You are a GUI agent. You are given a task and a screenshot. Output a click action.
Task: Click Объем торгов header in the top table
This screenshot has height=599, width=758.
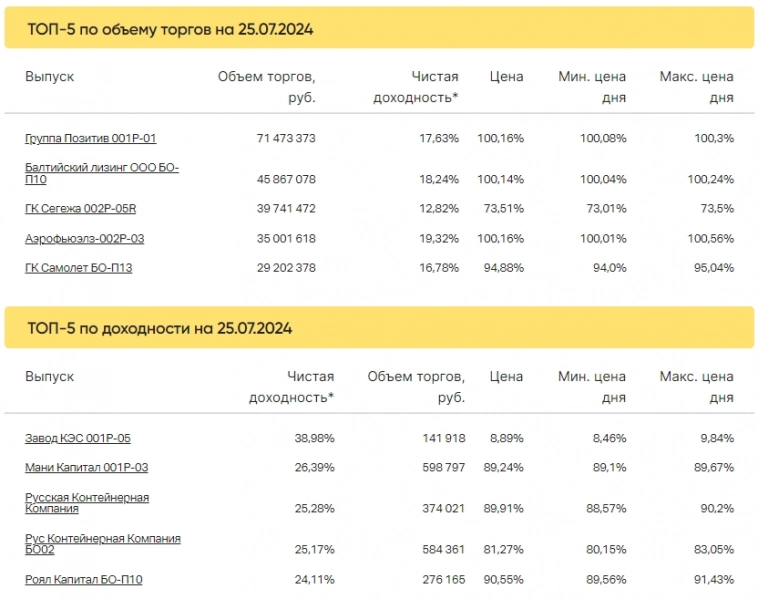coord(266,87)
